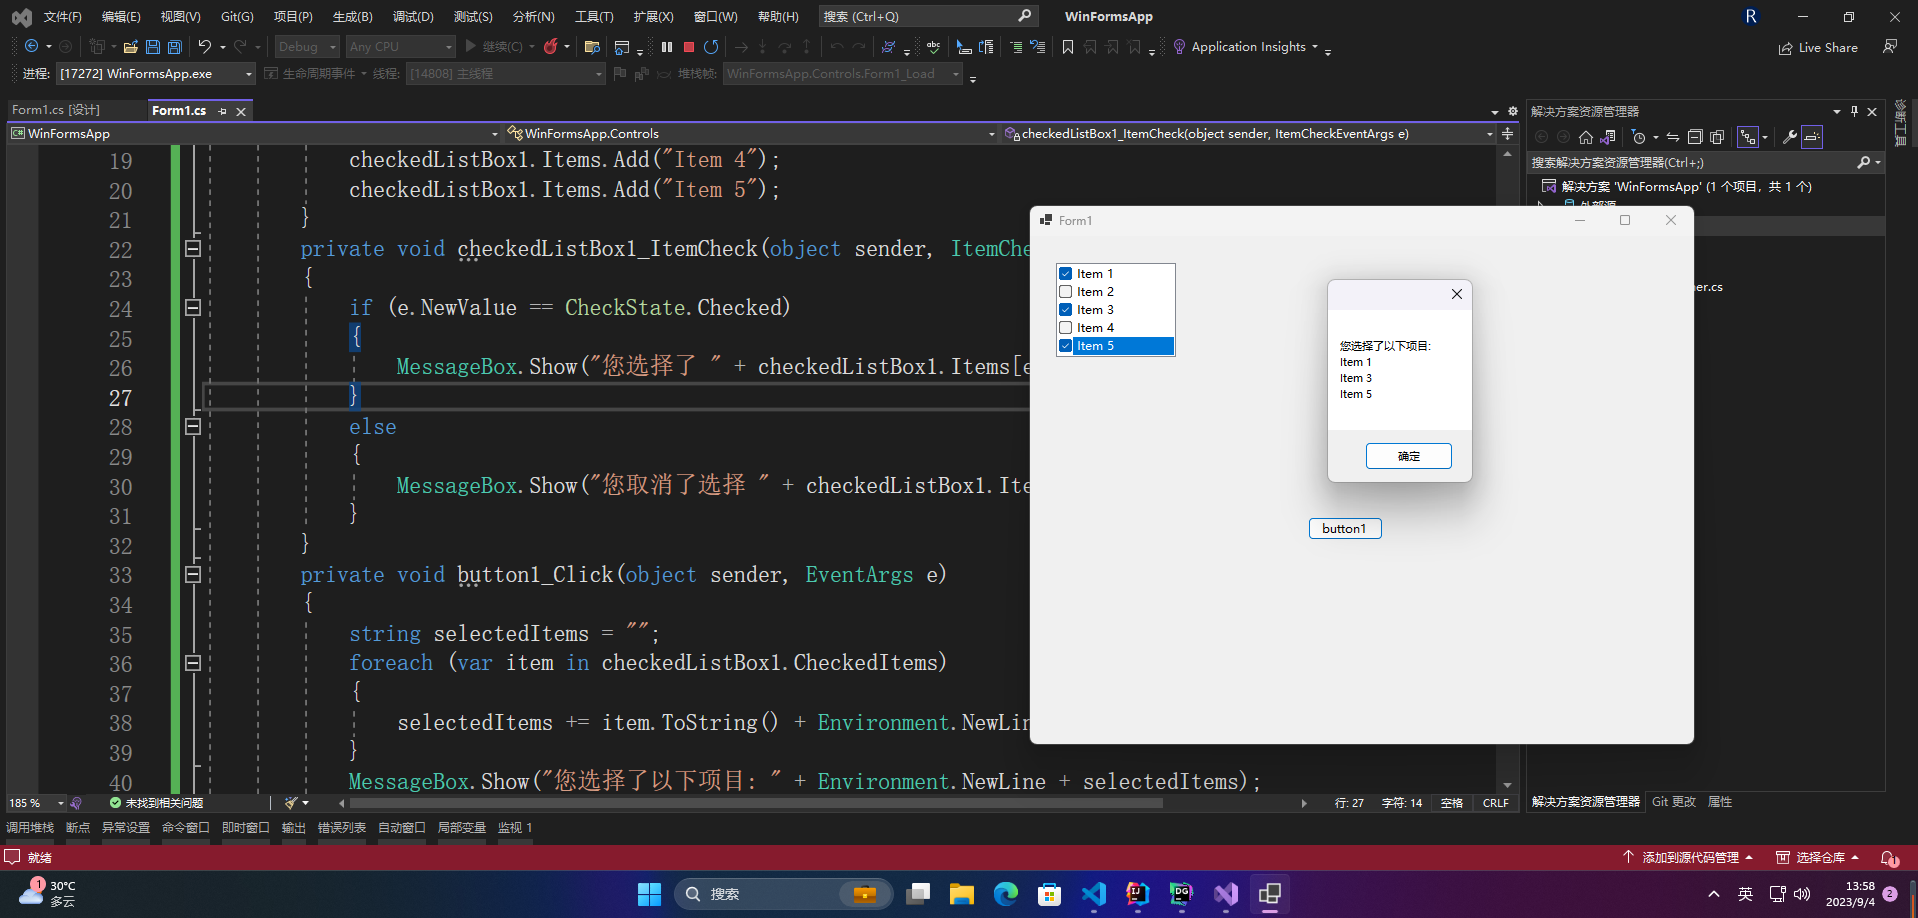This screenshot has height=918, width=1918.
Task: Open the 文件(F) menu
Action: point(62,17)
